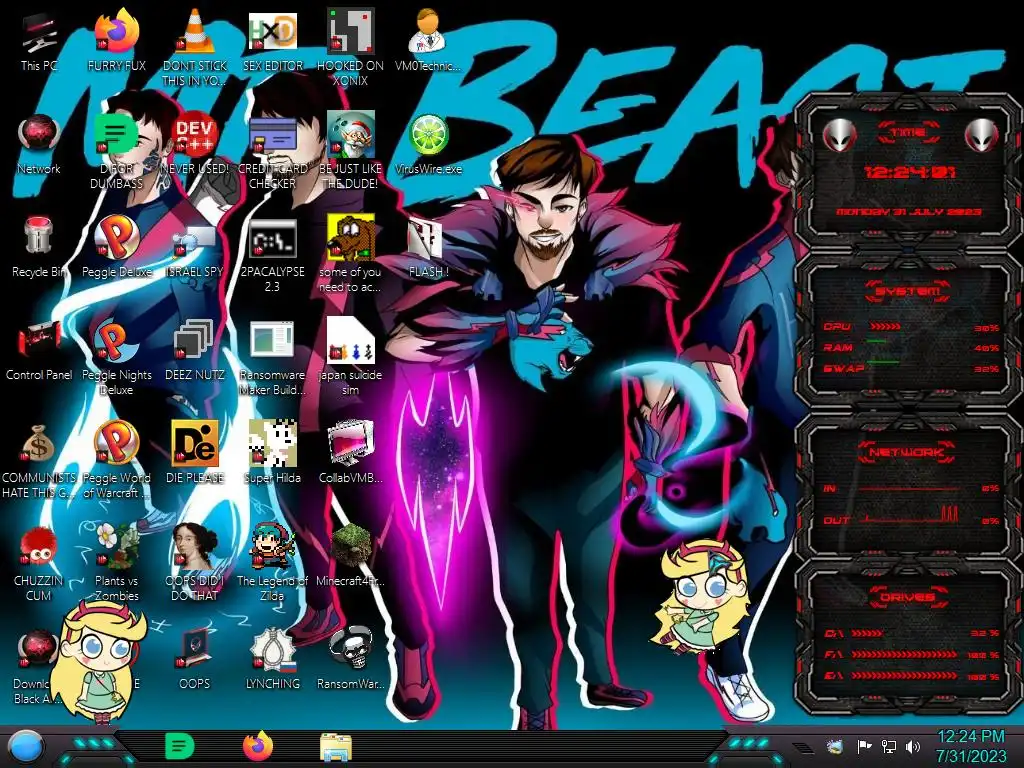Open the FURRY FUX Firefox shortcut

coord(116,39)
